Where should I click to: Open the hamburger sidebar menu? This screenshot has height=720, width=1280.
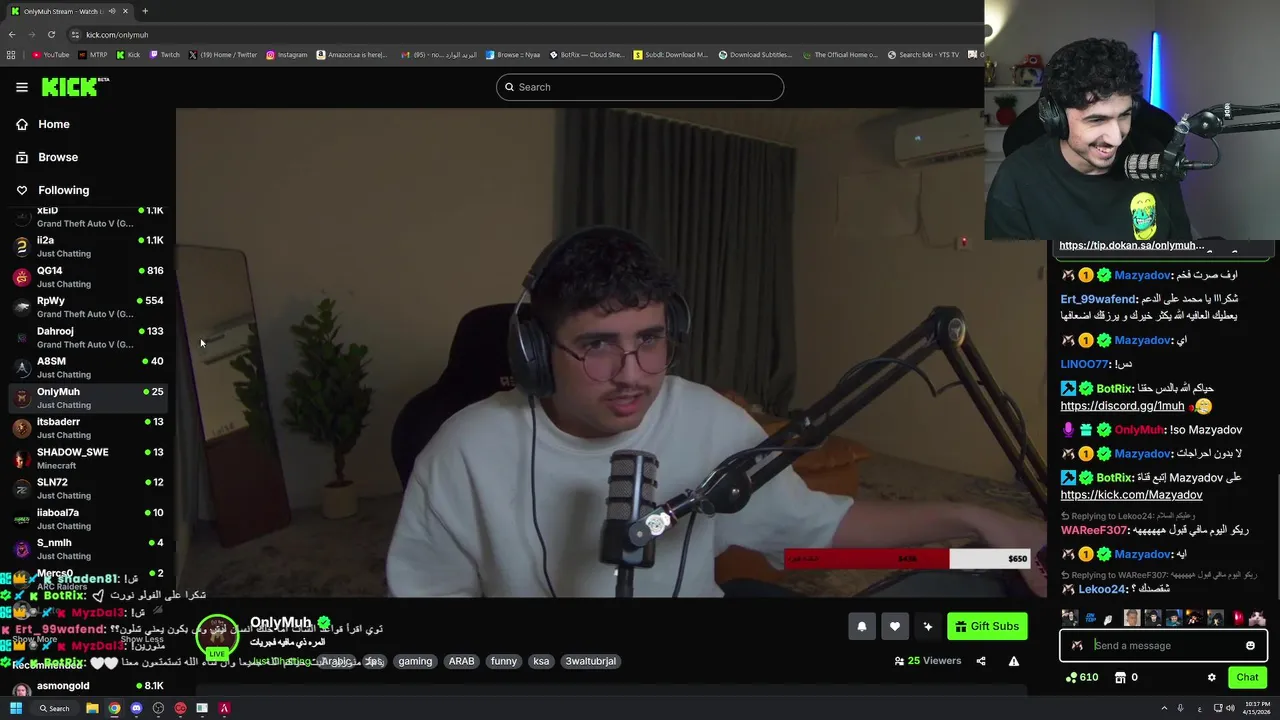click(x=22, y=87)
